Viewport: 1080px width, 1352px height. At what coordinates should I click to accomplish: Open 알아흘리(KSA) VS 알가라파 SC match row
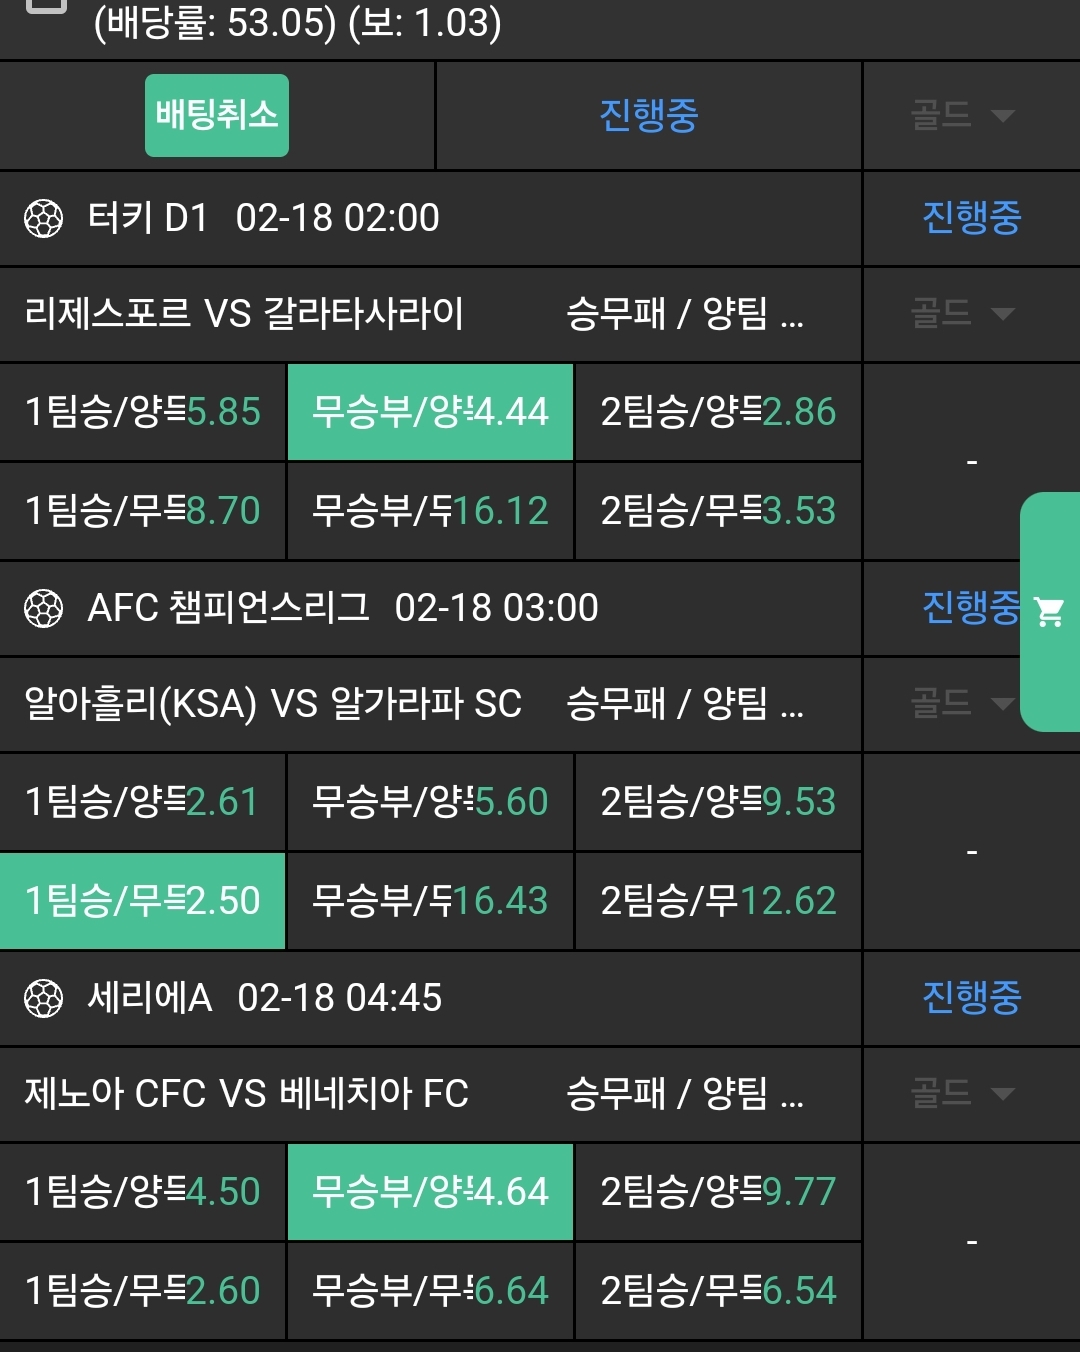(x=272, y=704)
